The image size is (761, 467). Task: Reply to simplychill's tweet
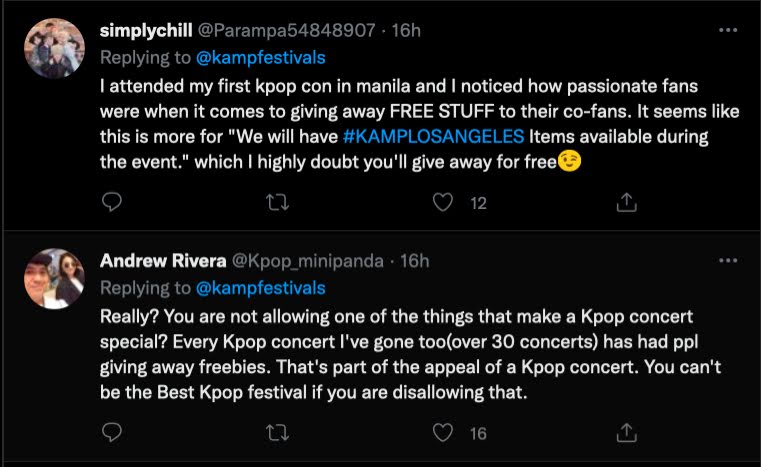tap(112, 203)
